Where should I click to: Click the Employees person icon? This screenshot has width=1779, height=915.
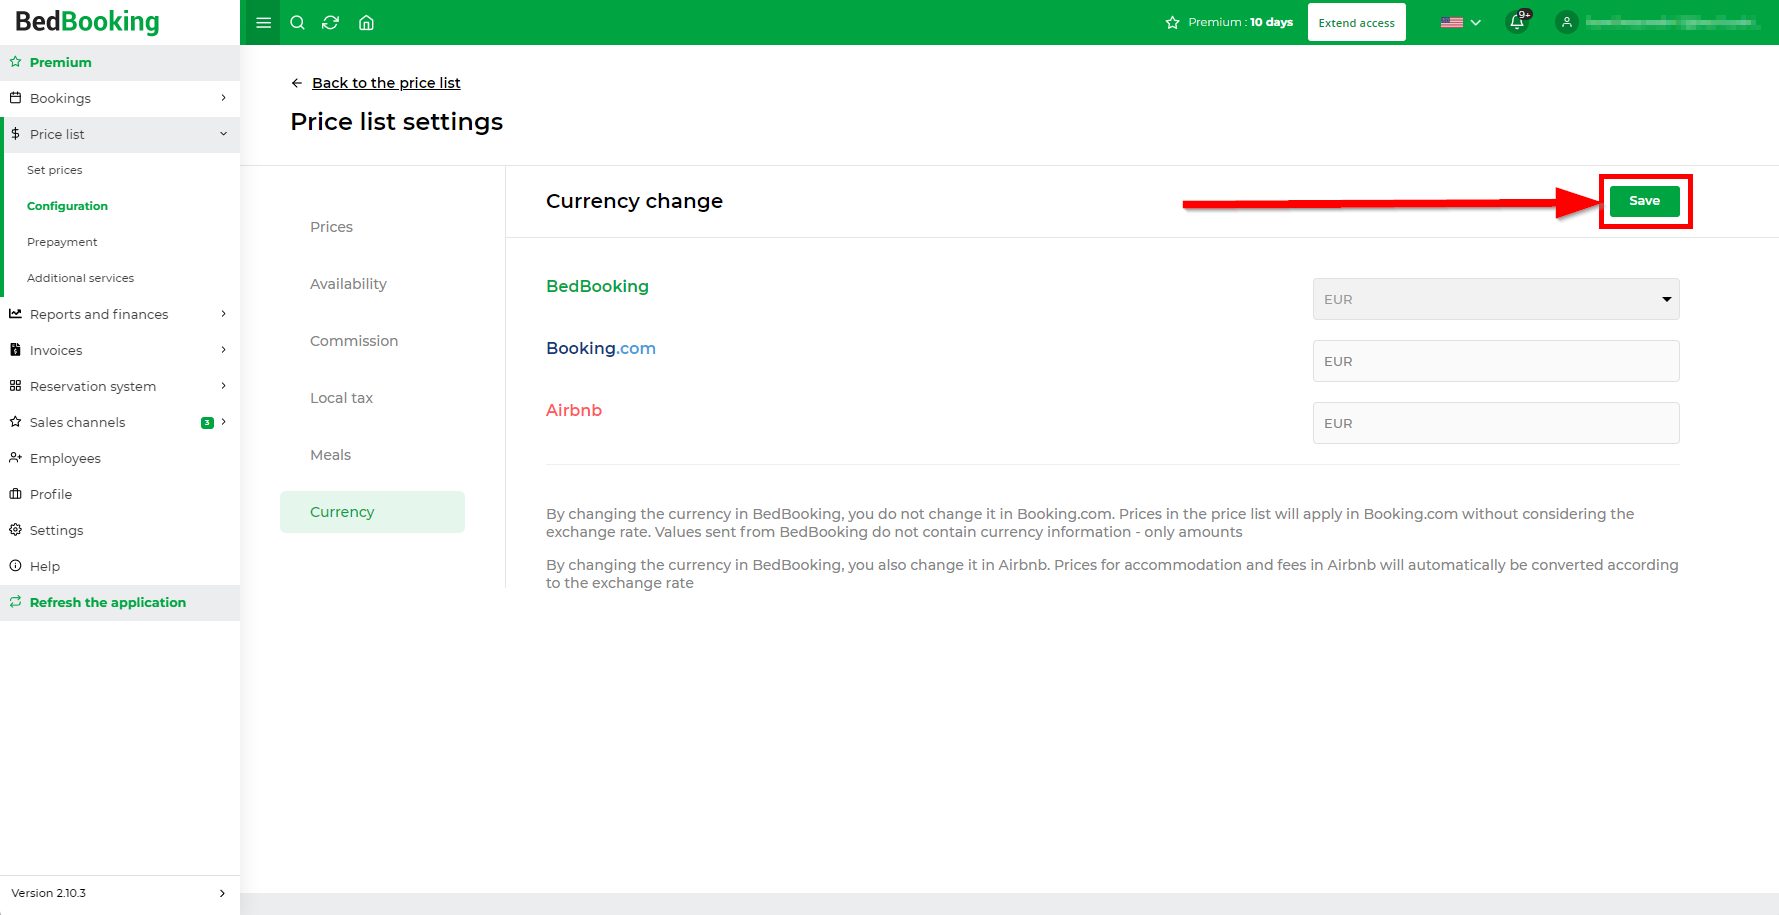(15, 458)
